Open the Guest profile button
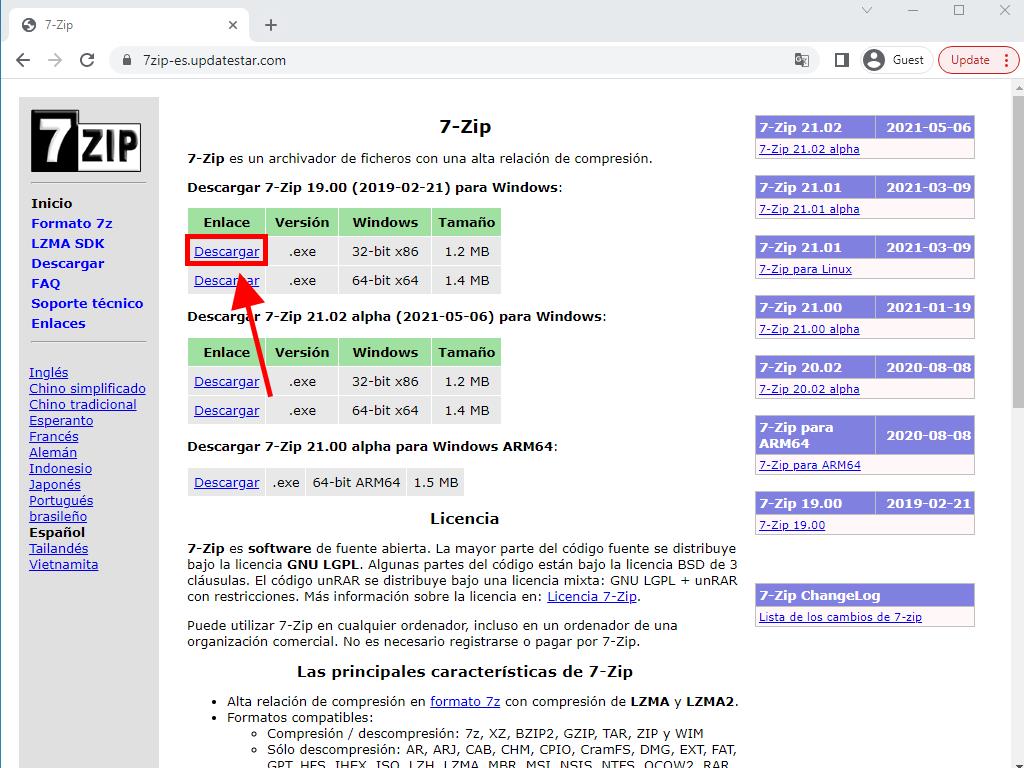 pyautogui.click(x=894, y=60)
